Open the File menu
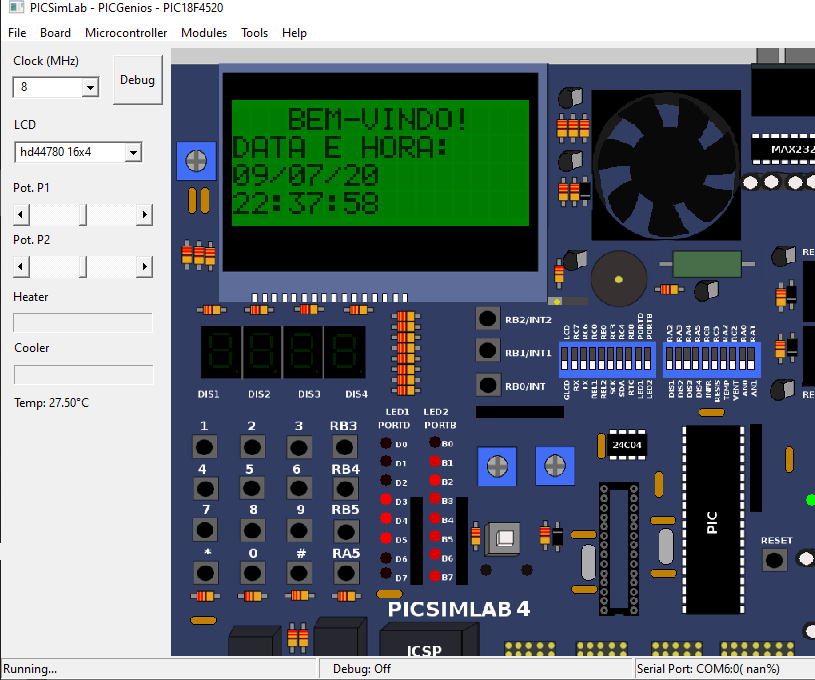 17,33
